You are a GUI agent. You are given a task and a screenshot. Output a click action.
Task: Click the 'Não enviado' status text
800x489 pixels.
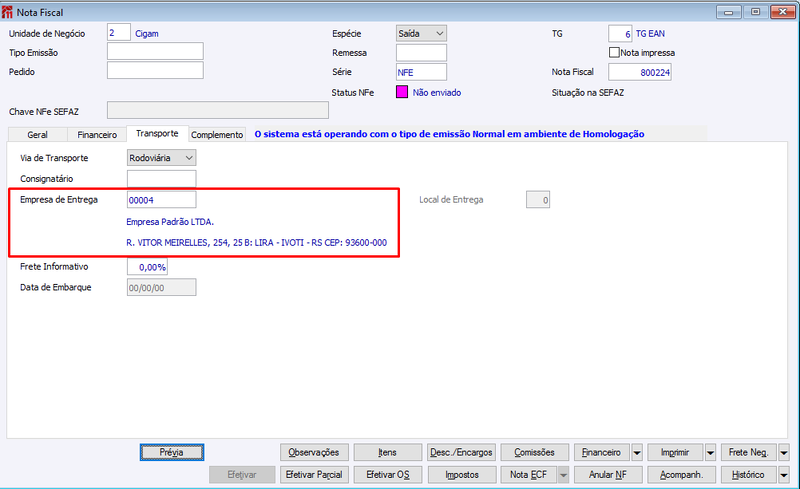click(437, 92)
